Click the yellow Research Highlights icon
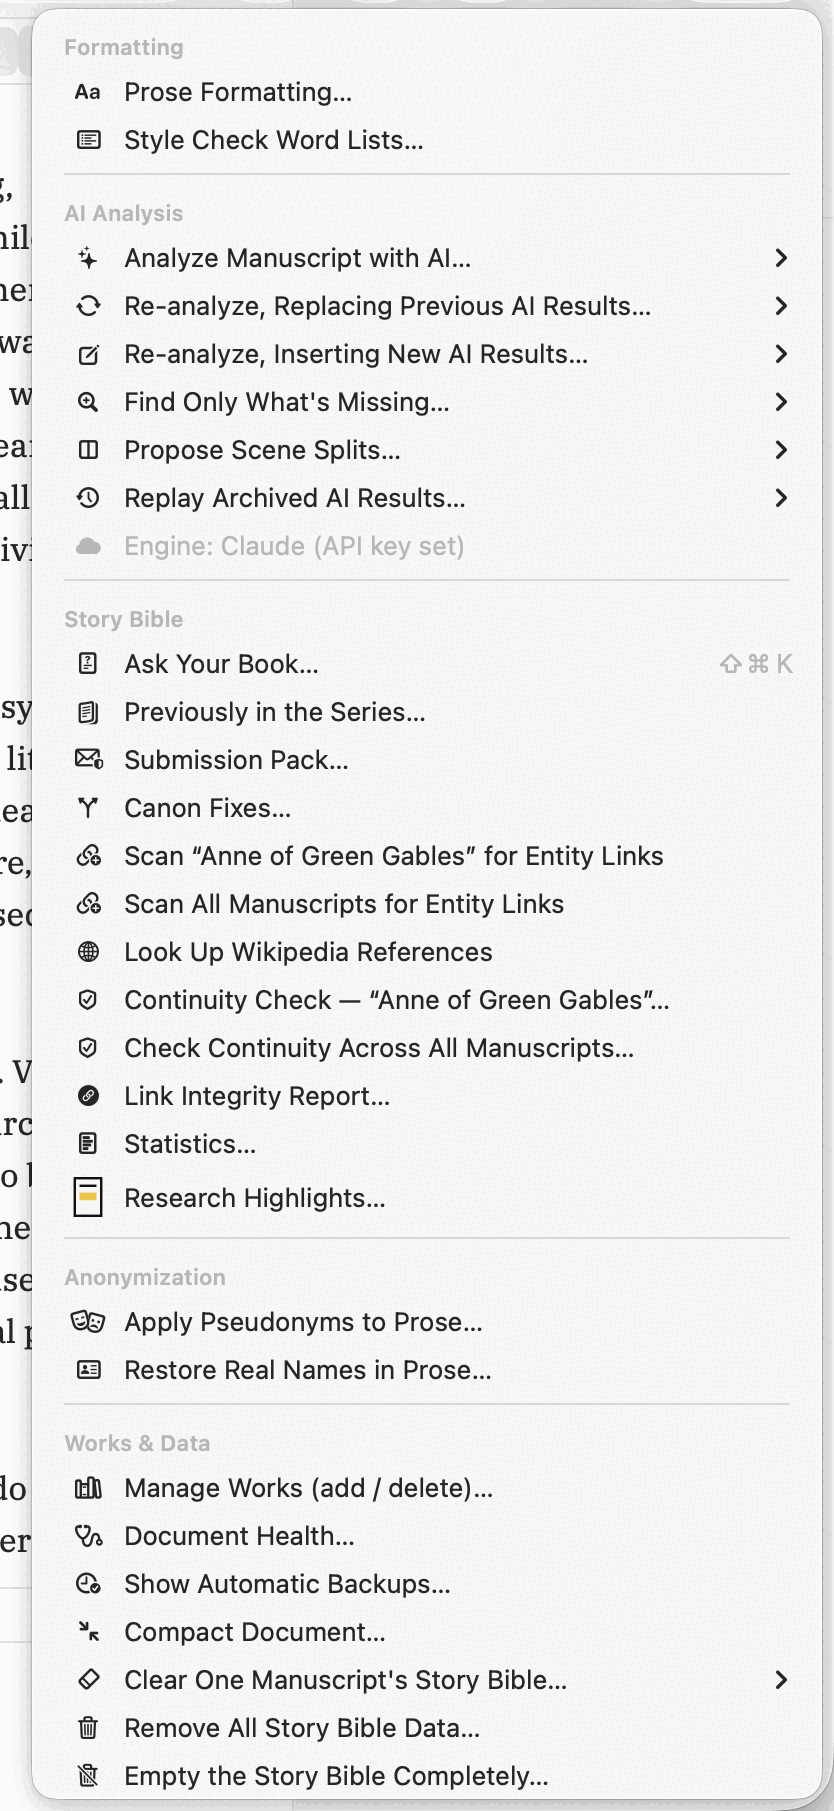Screen dimensions: 834x1811 88,1197
